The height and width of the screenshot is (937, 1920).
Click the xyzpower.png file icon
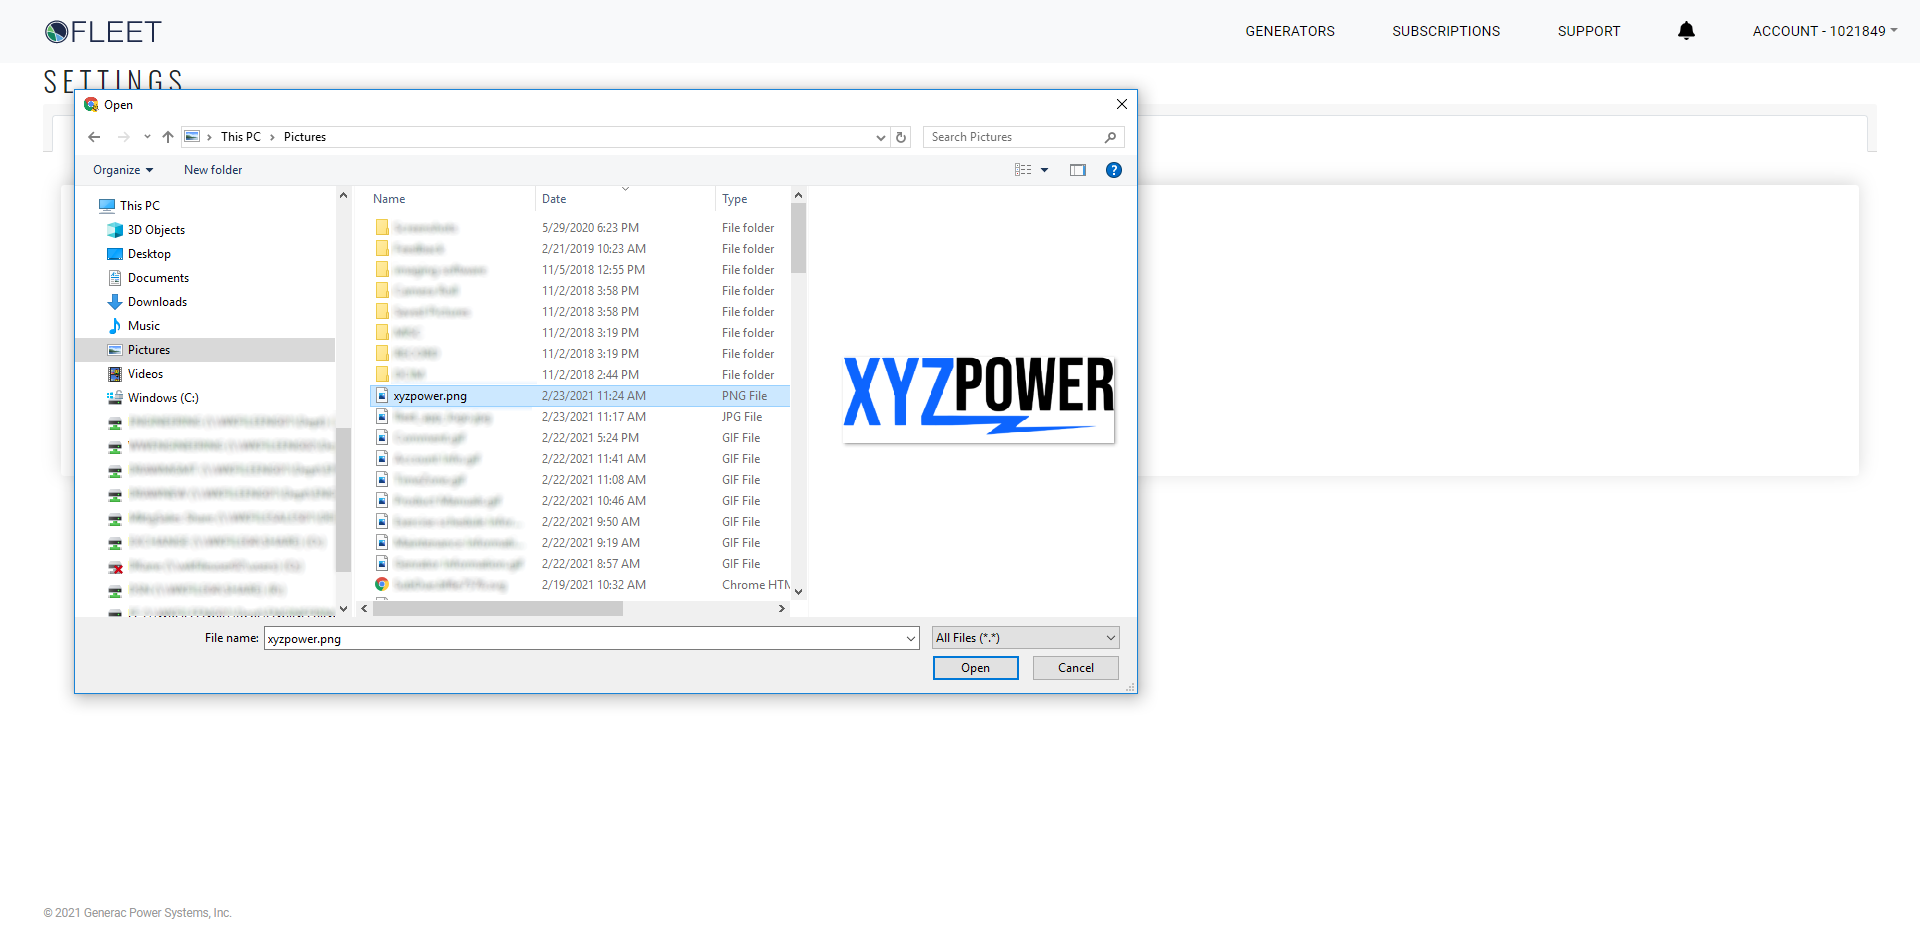(382, 396)
